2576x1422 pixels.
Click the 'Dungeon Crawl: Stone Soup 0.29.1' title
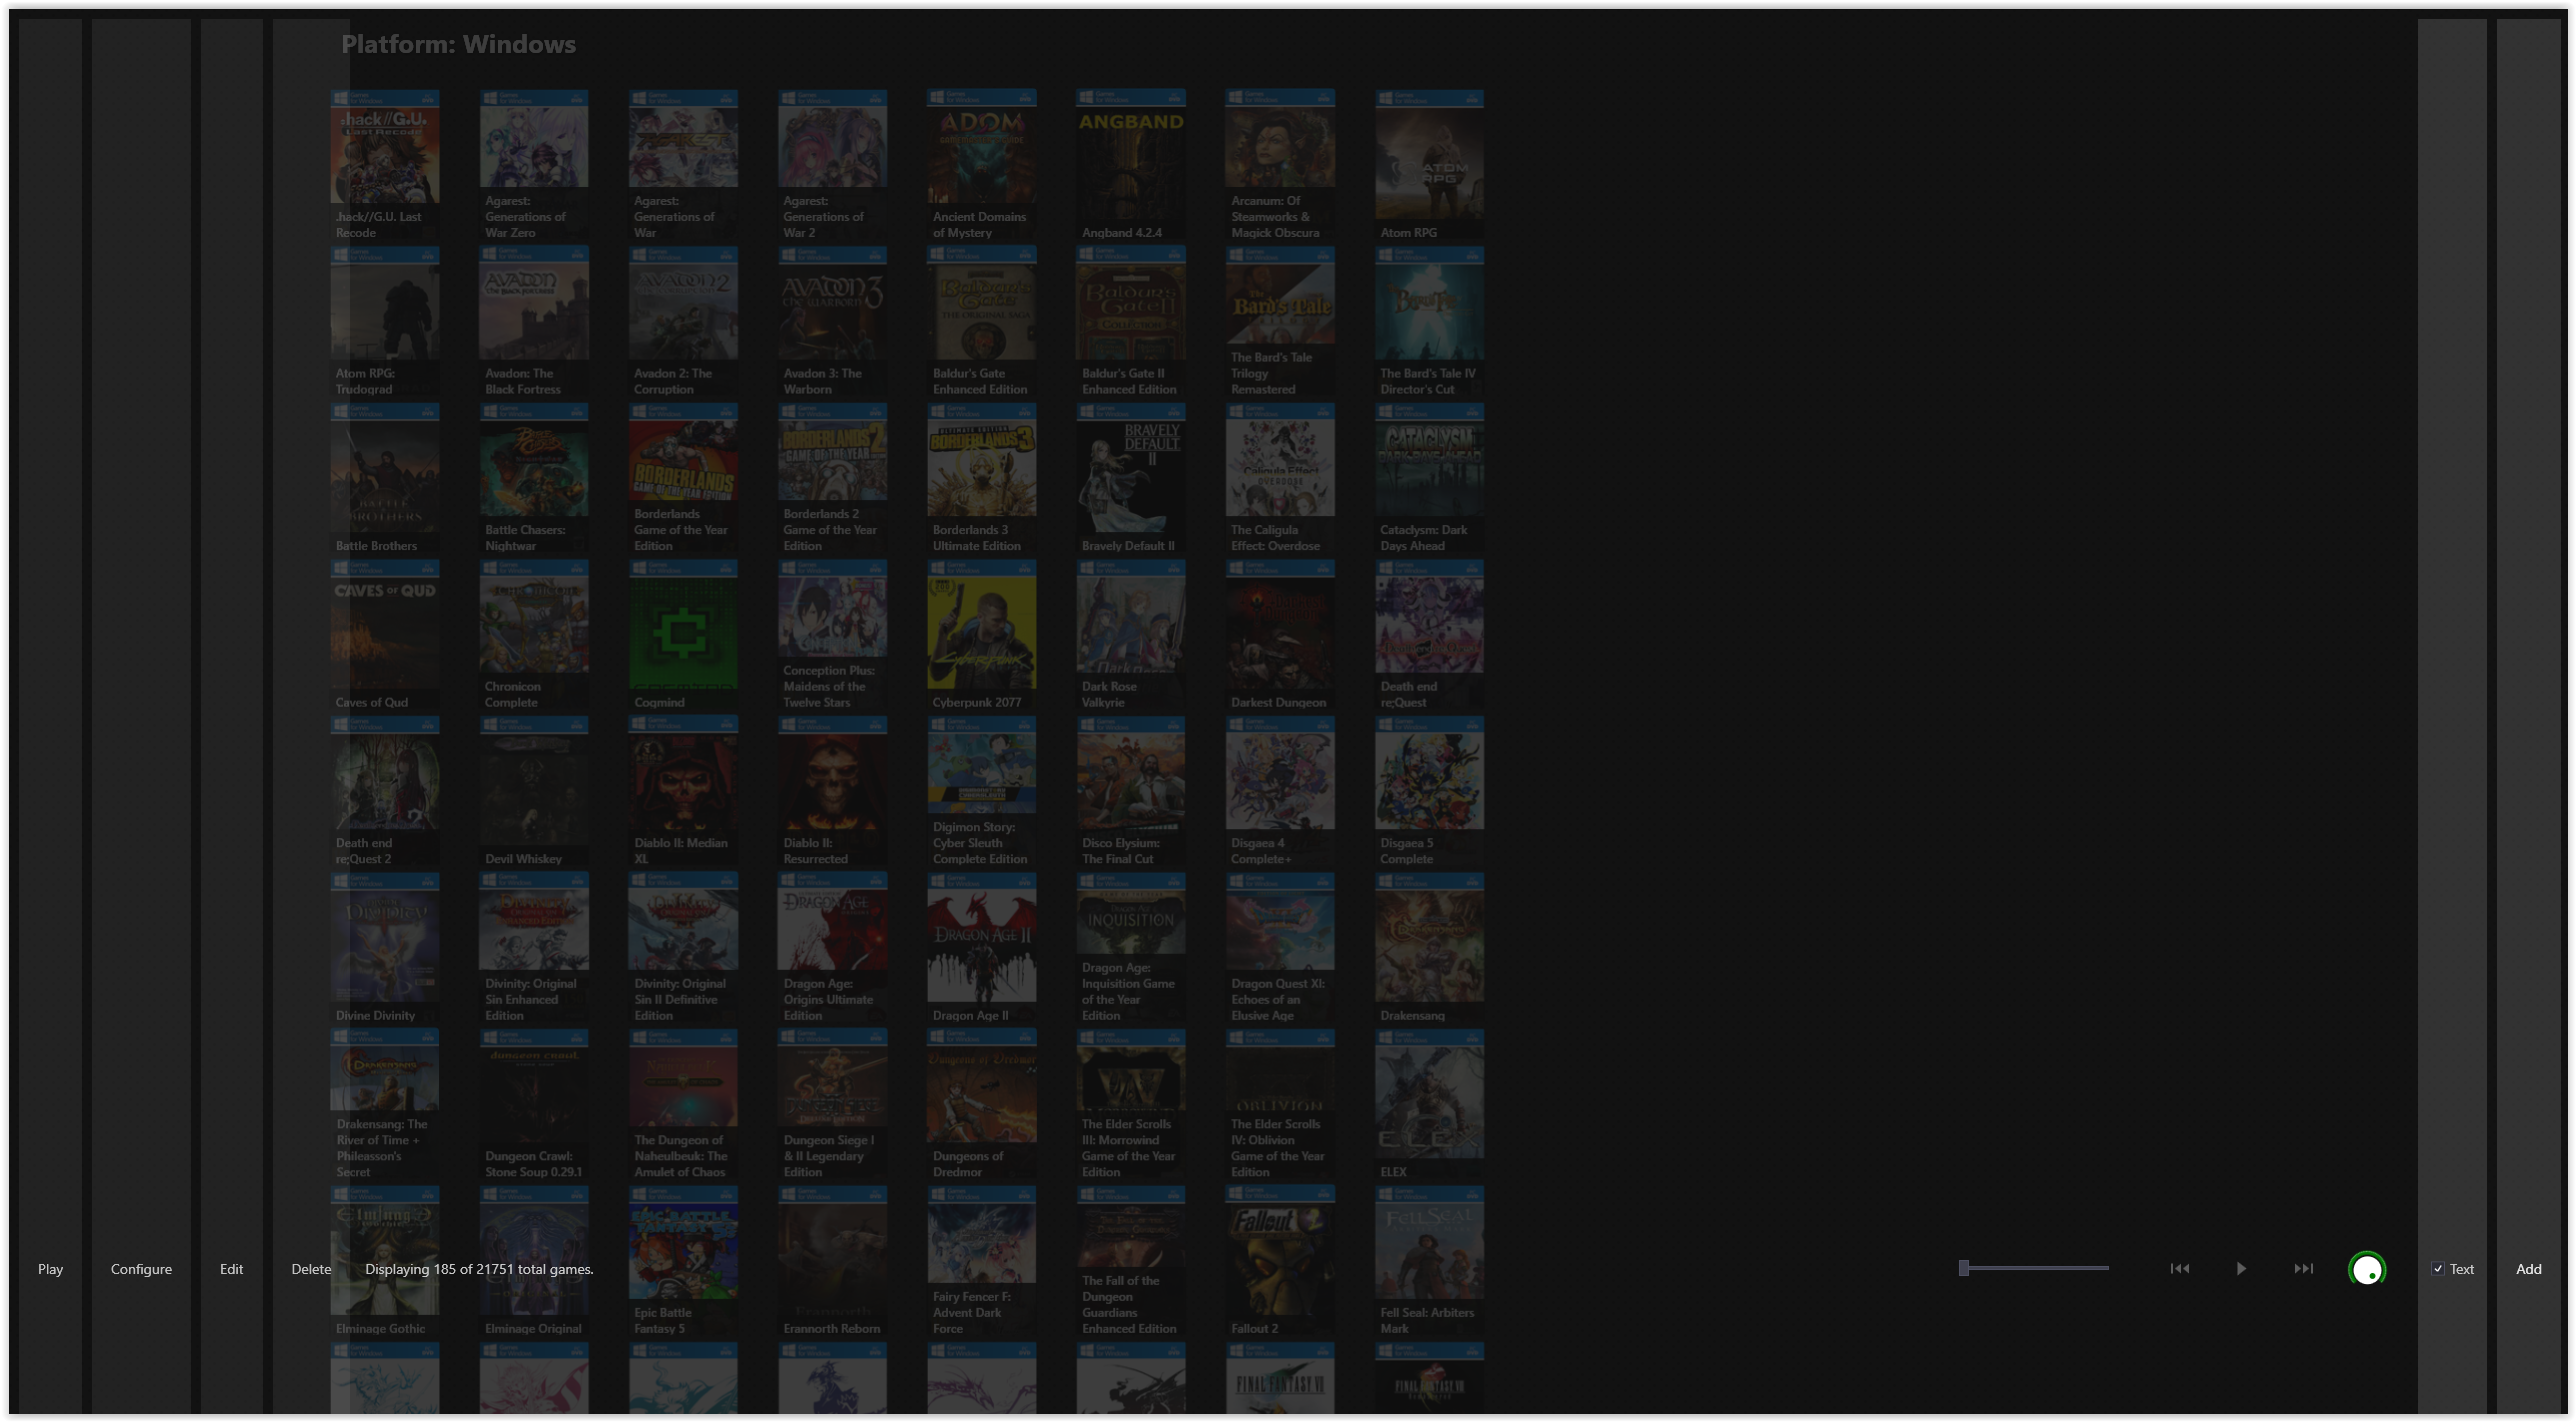(533, 1164)
